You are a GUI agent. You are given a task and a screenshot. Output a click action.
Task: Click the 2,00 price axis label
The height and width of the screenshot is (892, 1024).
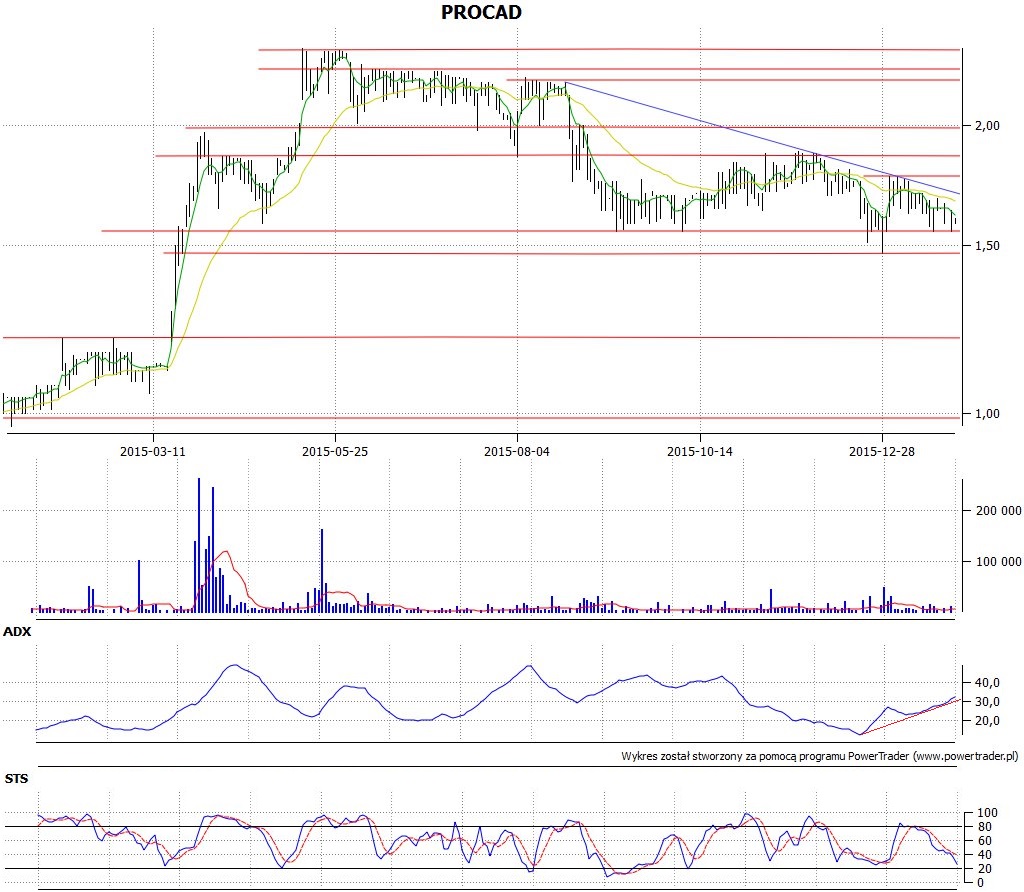(987, 125)
